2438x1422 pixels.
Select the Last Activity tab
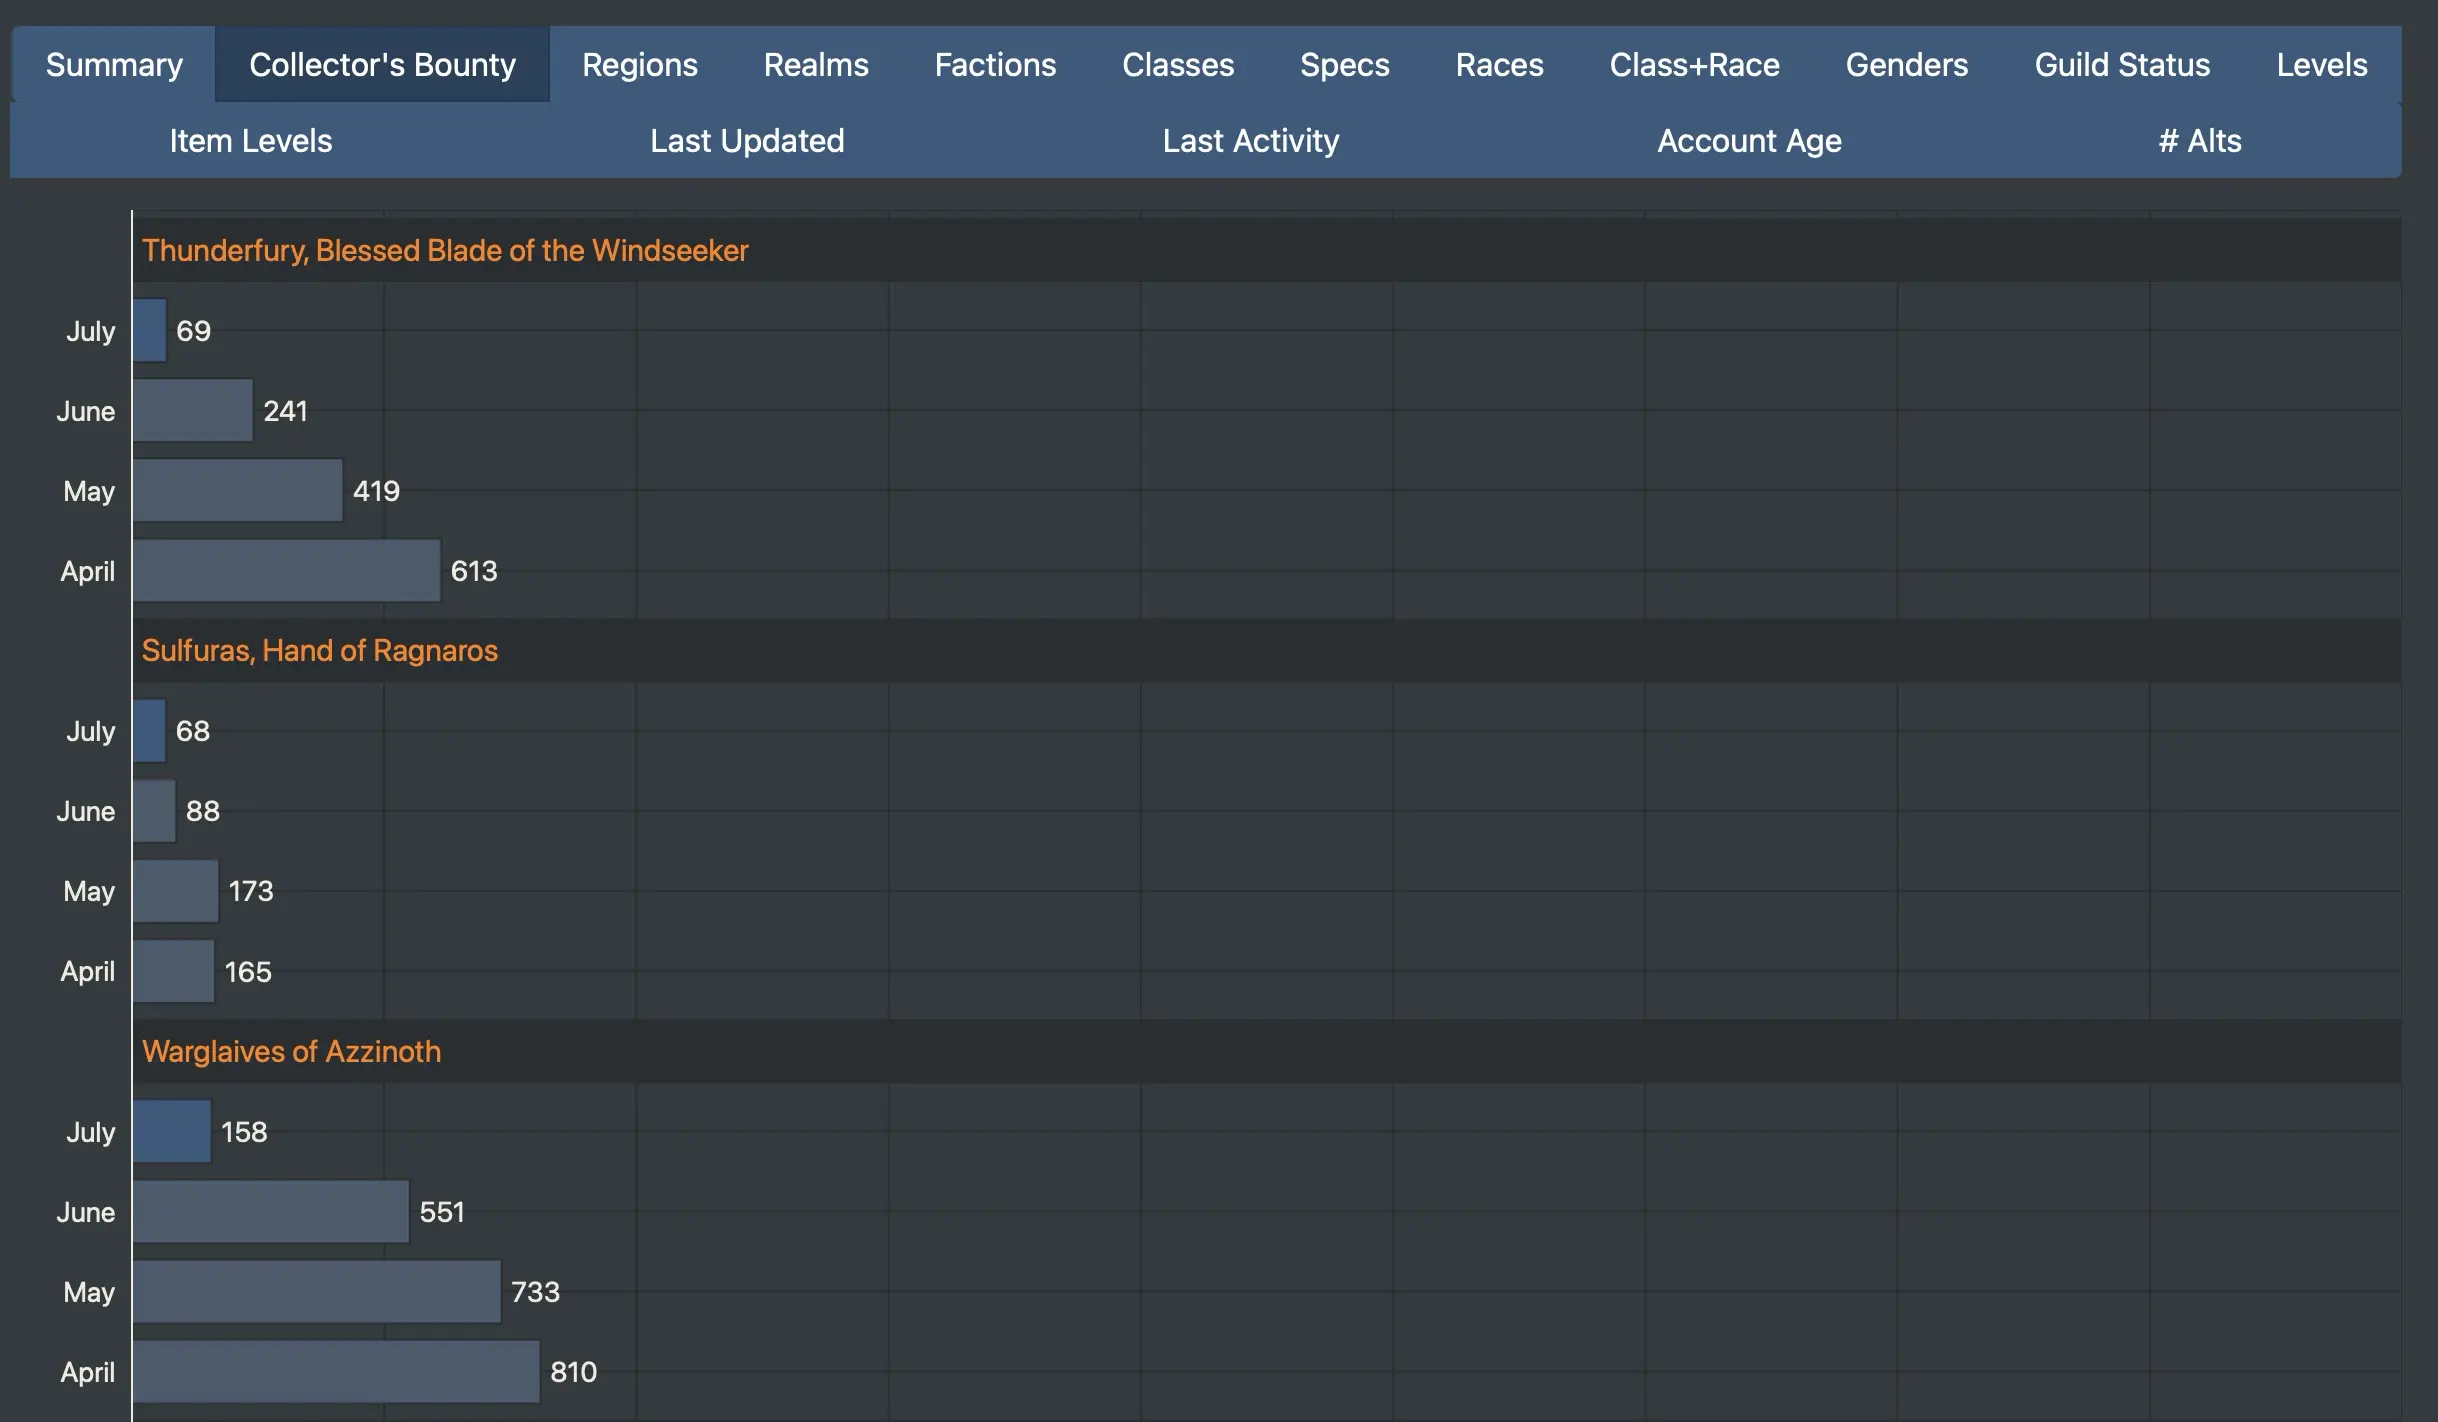pyautogui.click(x=1250, y=141)
